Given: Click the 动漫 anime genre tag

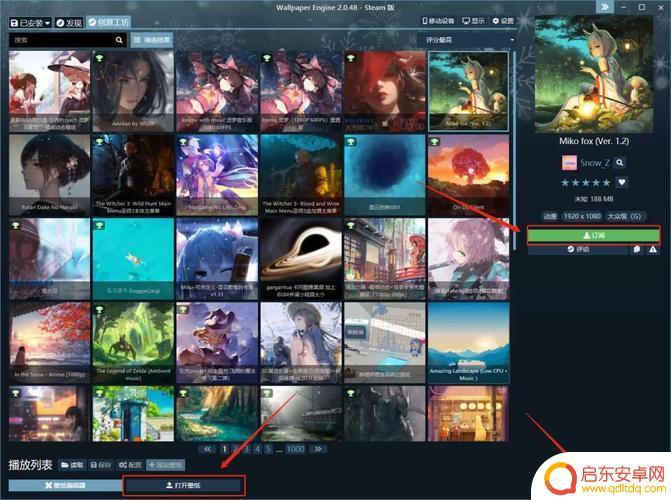Looking at the screenshot, I should (x=550, y=216).
